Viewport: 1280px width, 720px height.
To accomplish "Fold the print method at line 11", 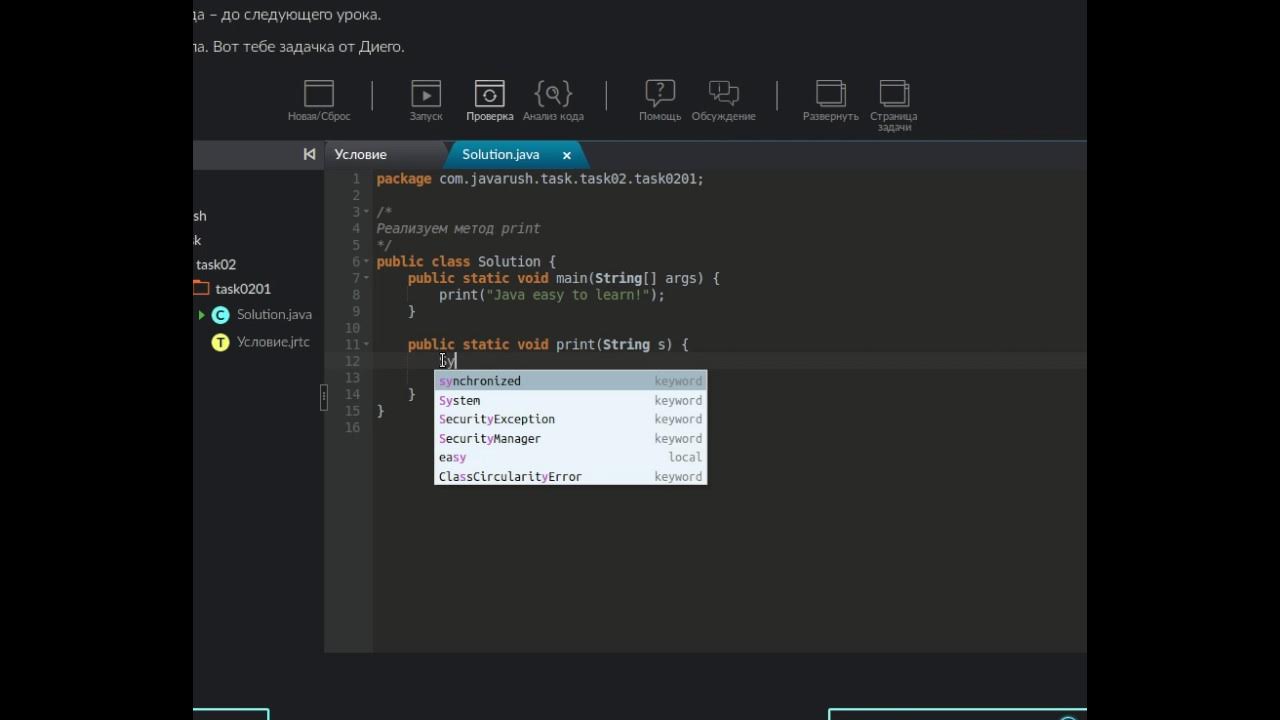I will coord(367,345).
